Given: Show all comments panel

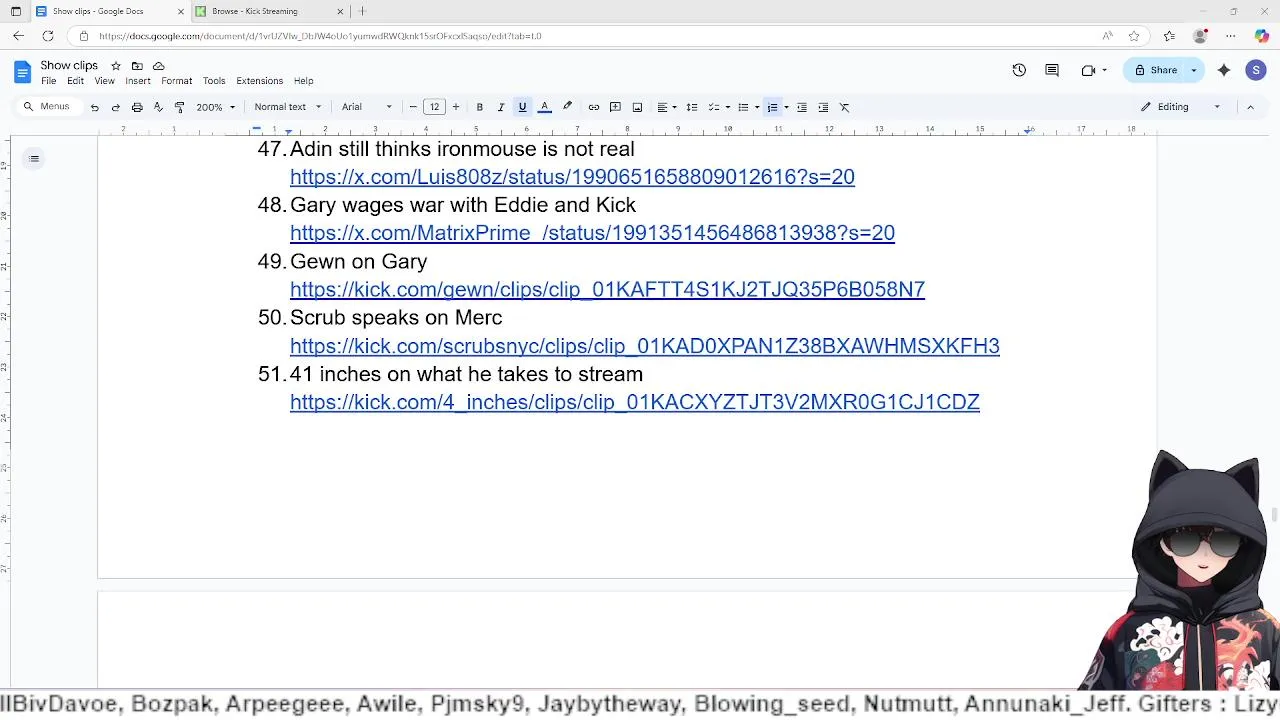Looking at the screenshot, I should 1052,70.
